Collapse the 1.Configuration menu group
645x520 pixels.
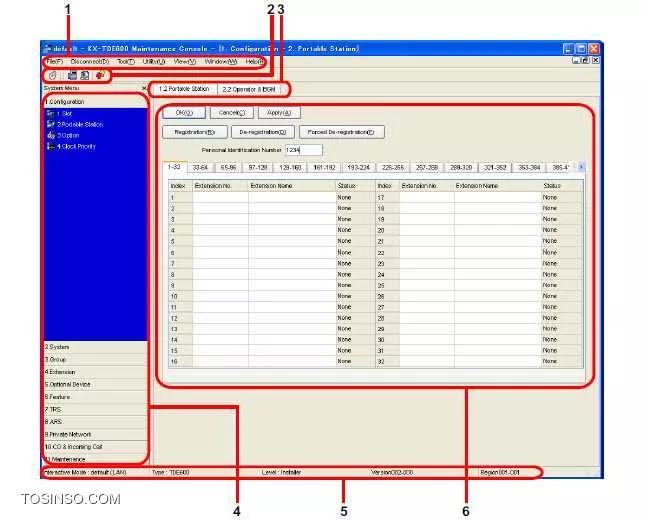tap(95, 102)
